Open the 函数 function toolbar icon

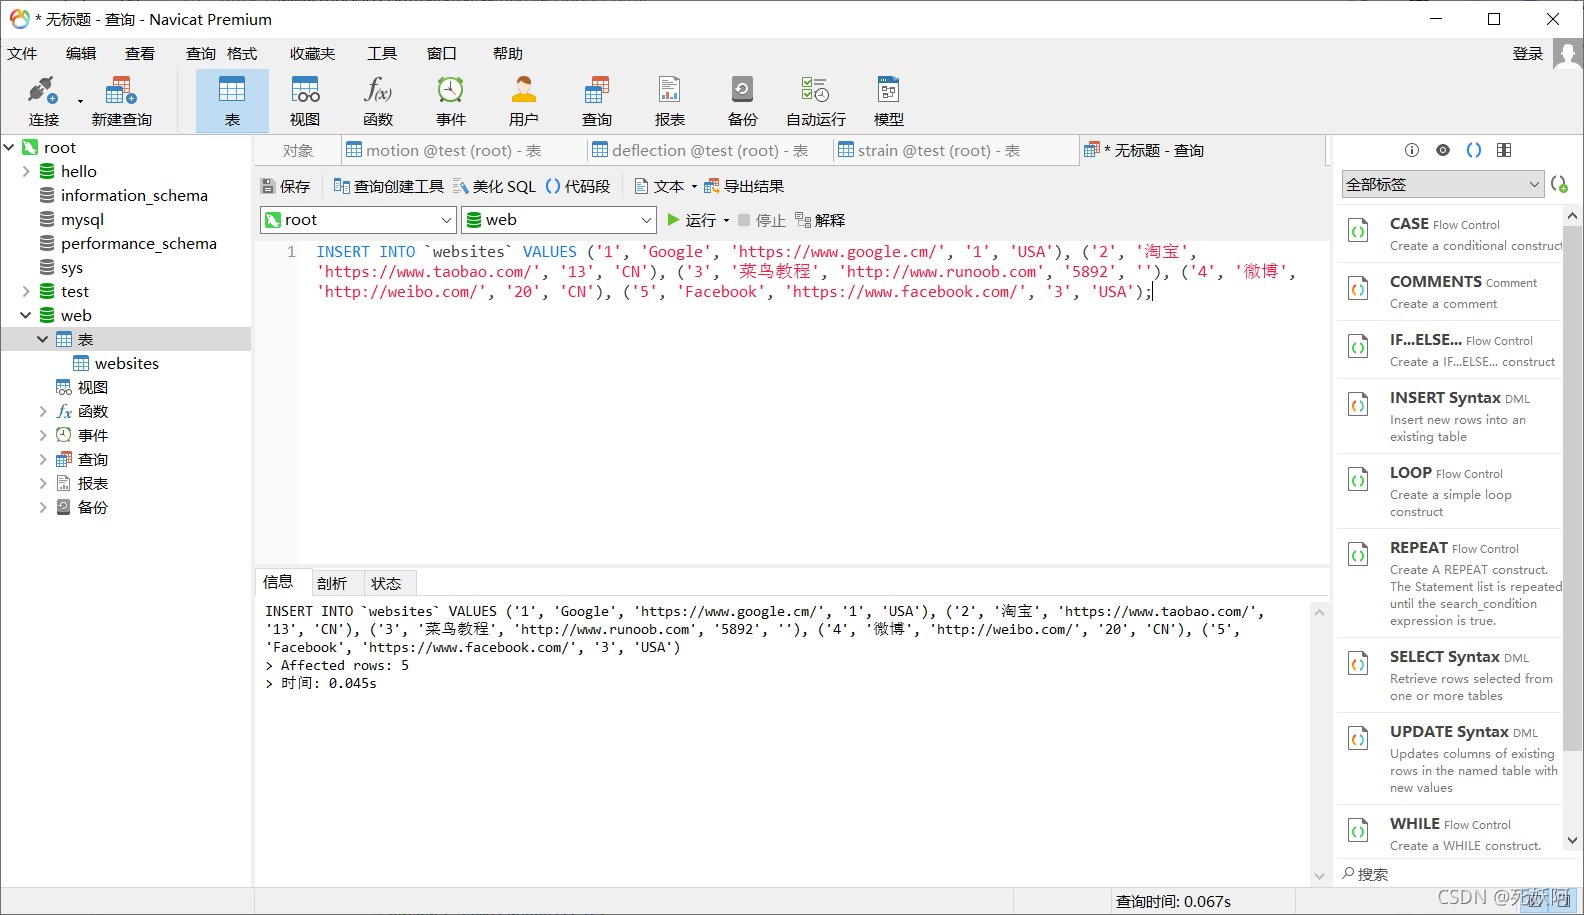tap(378, 101)
